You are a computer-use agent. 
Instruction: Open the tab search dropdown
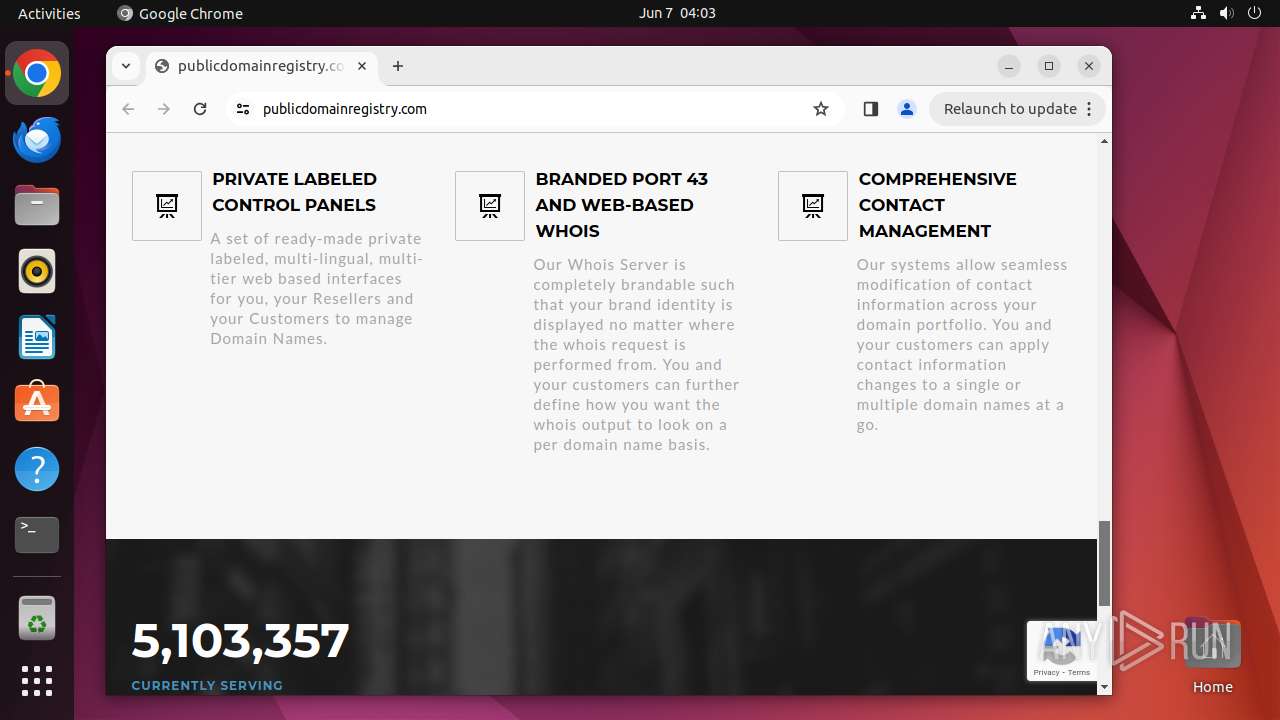click(x=125, y=66)
